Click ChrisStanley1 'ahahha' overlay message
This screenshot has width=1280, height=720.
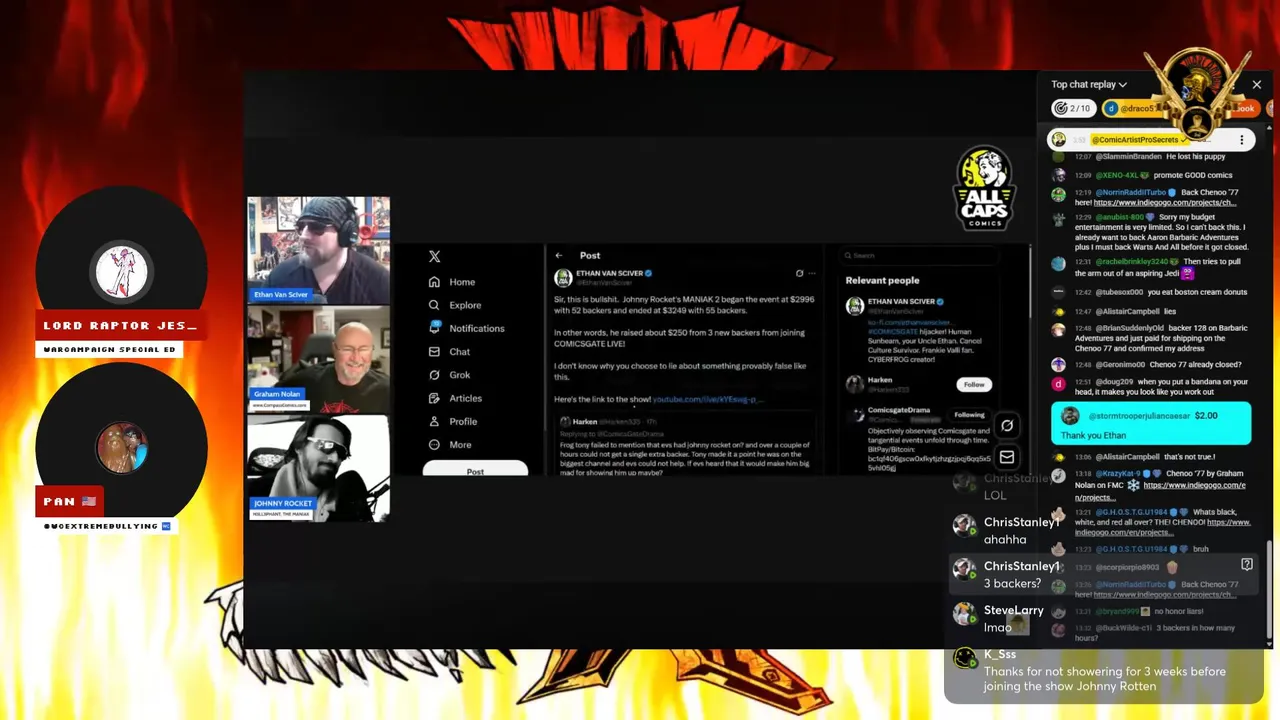click(x=1005, y=530)
